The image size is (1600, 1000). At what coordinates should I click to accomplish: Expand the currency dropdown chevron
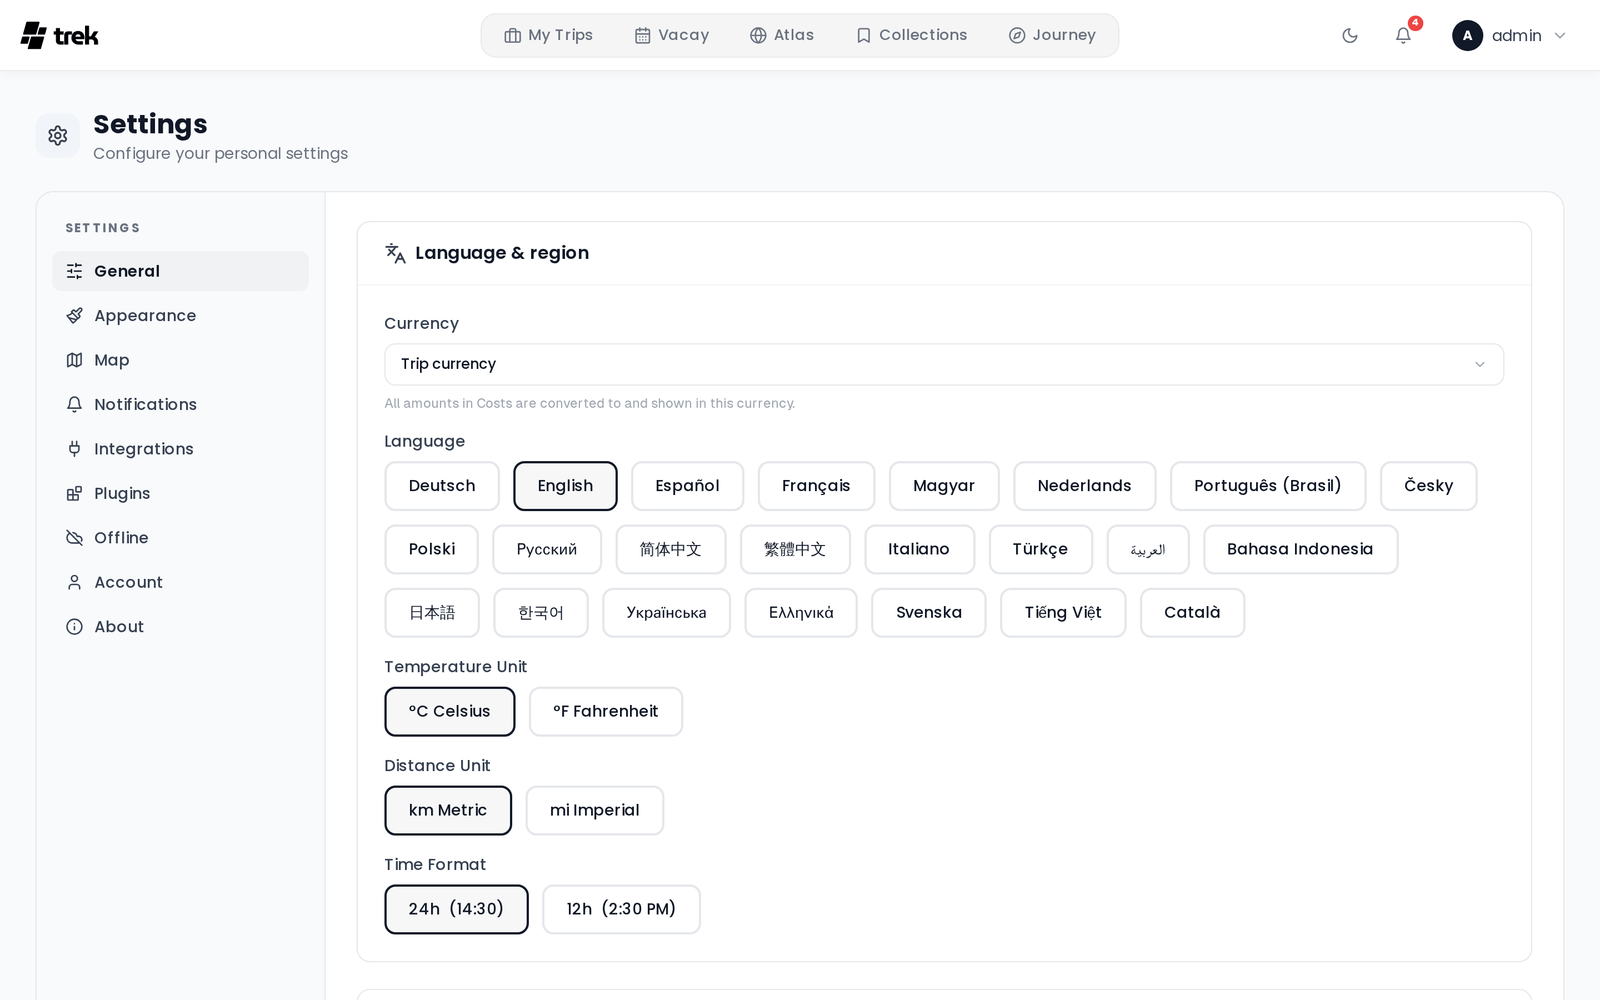tap(1480, 364)
